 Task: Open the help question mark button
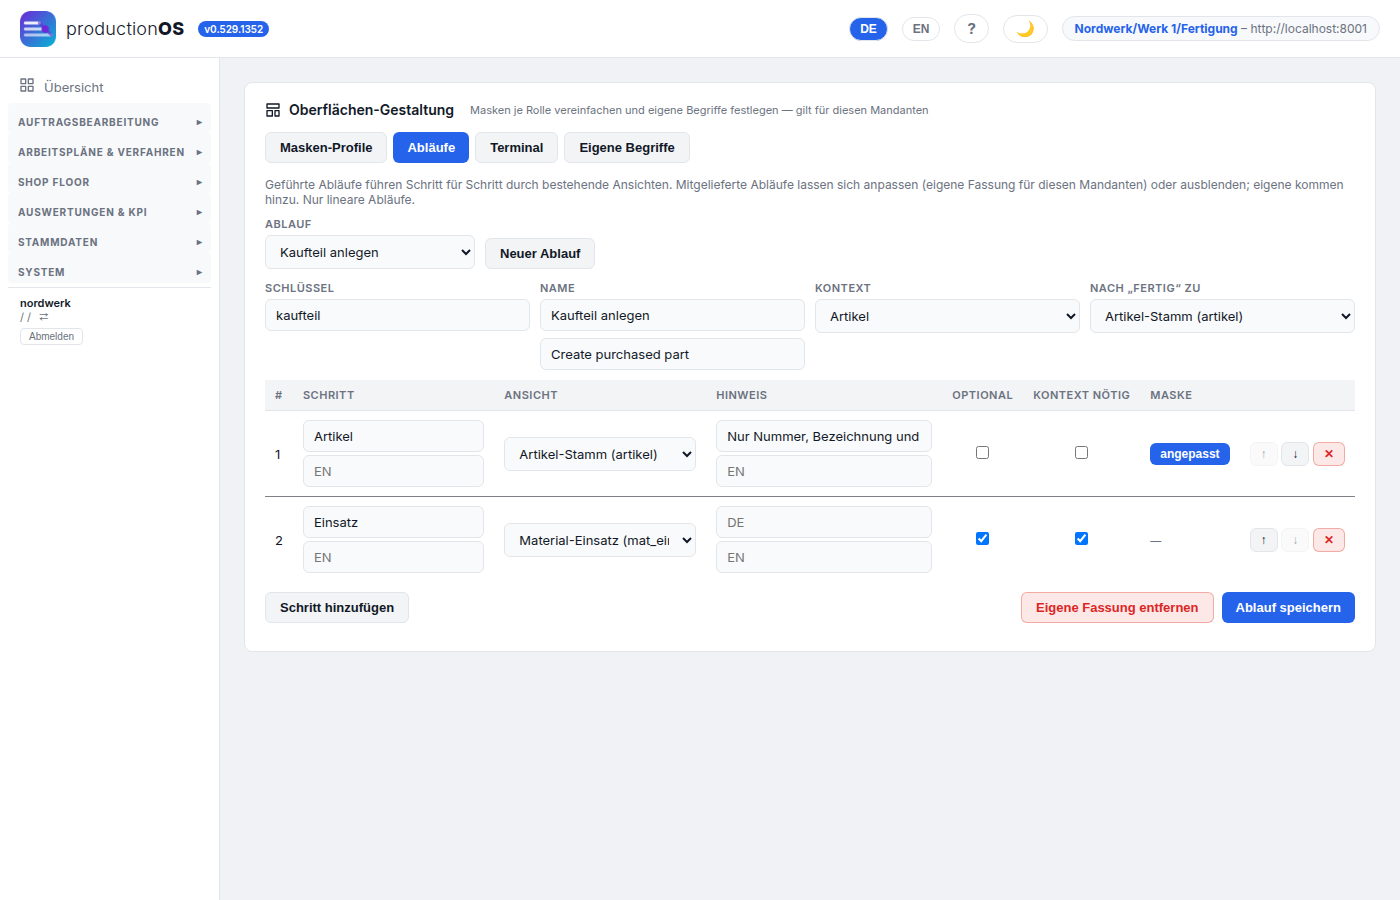pos(971,29)
